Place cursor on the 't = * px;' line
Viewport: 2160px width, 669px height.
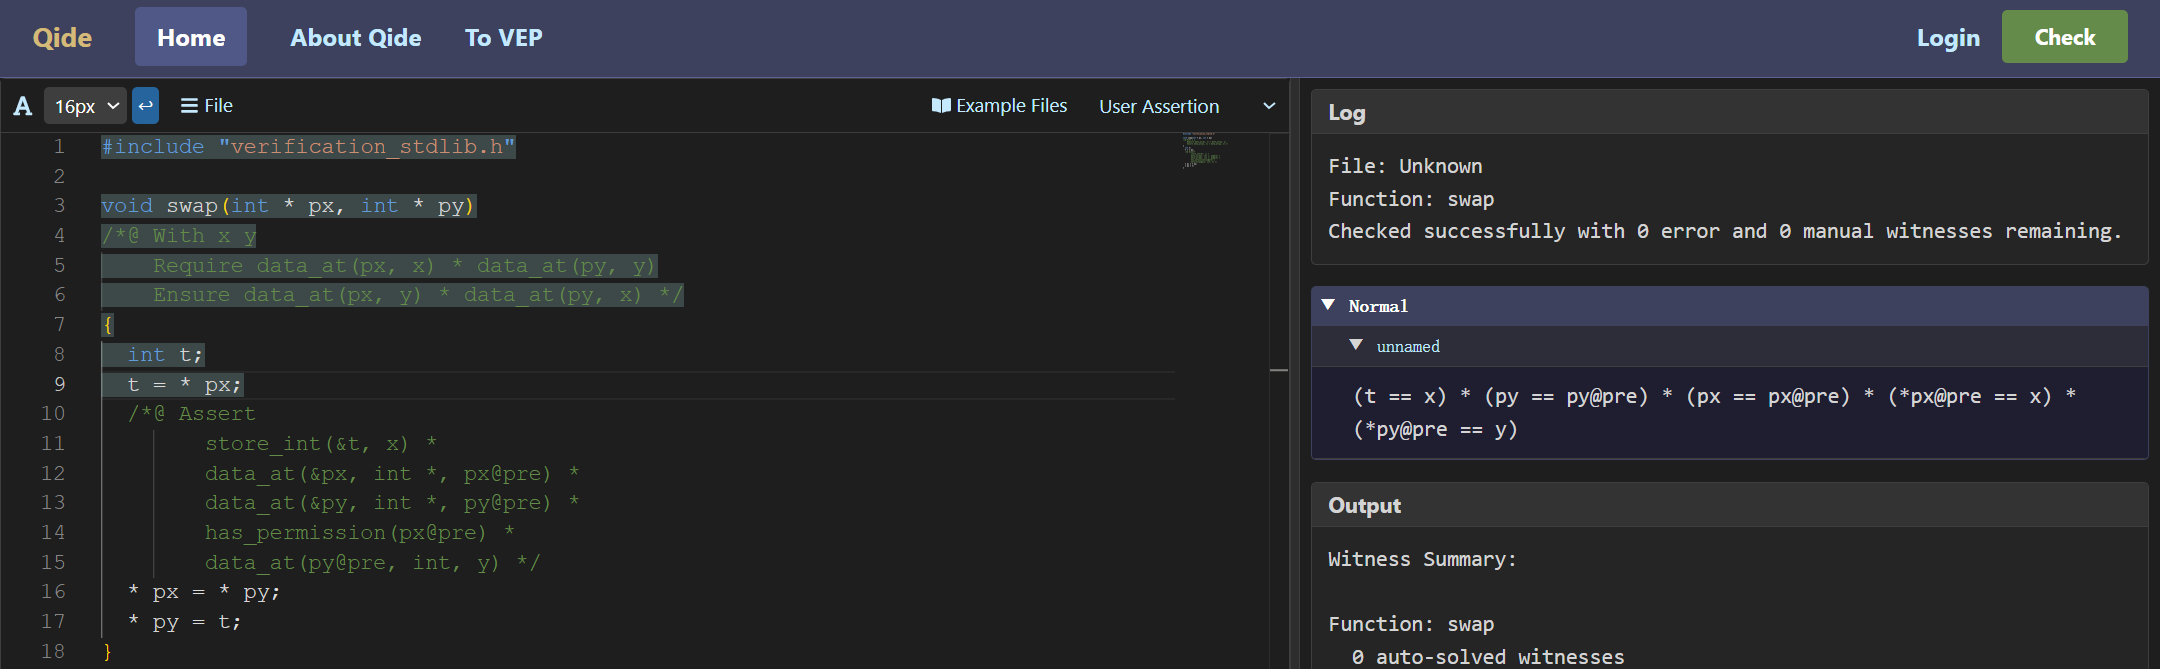point(184,385)
